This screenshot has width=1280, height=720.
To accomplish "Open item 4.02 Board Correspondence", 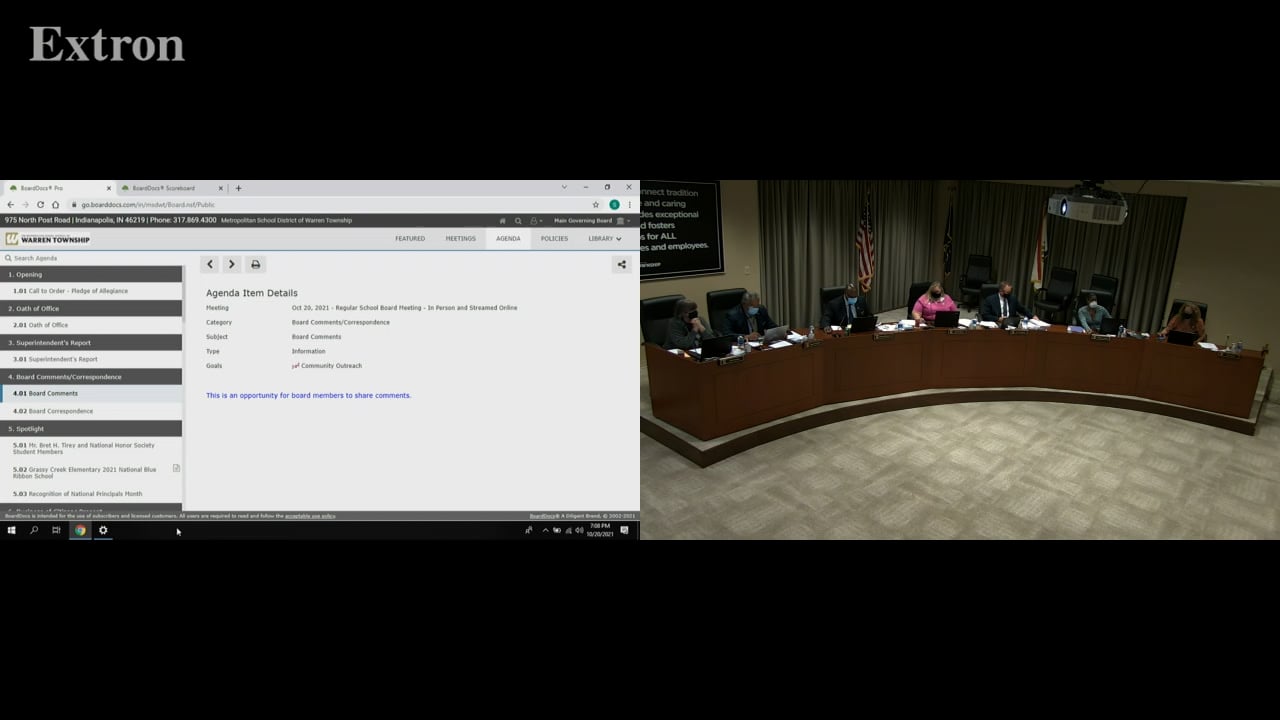I will 91,411.
